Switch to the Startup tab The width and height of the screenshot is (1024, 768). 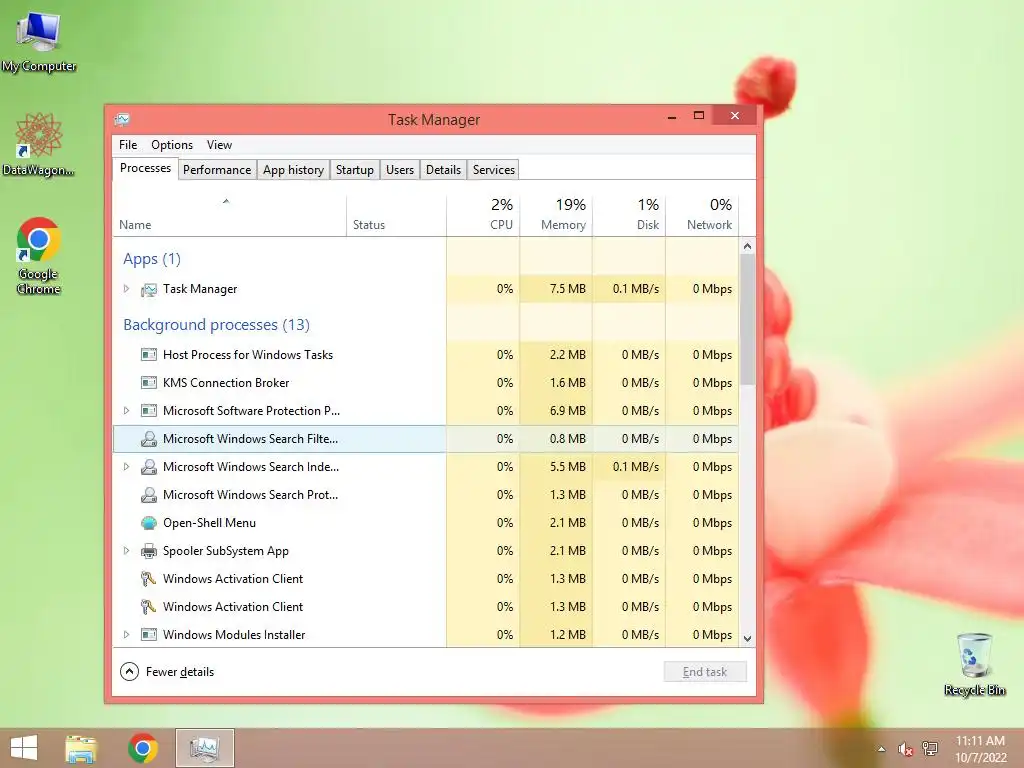tap(355, 170)
